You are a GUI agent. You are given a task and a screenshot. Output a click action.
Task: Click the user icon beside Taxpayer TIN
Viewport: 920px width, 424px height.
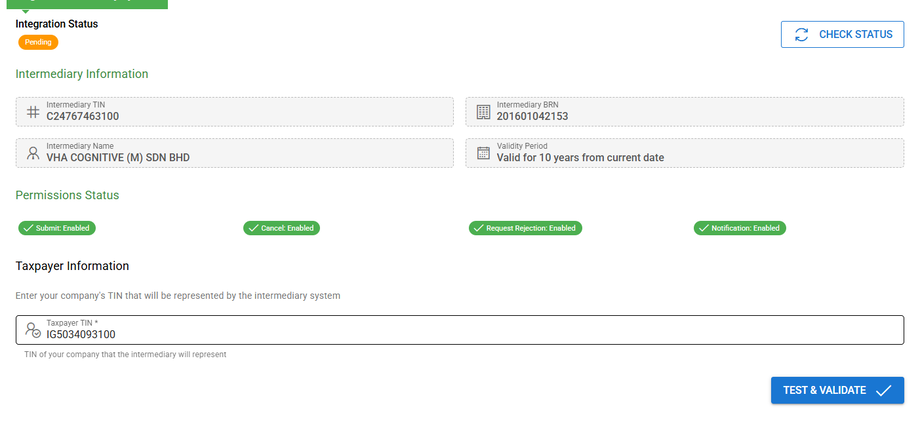33,330
